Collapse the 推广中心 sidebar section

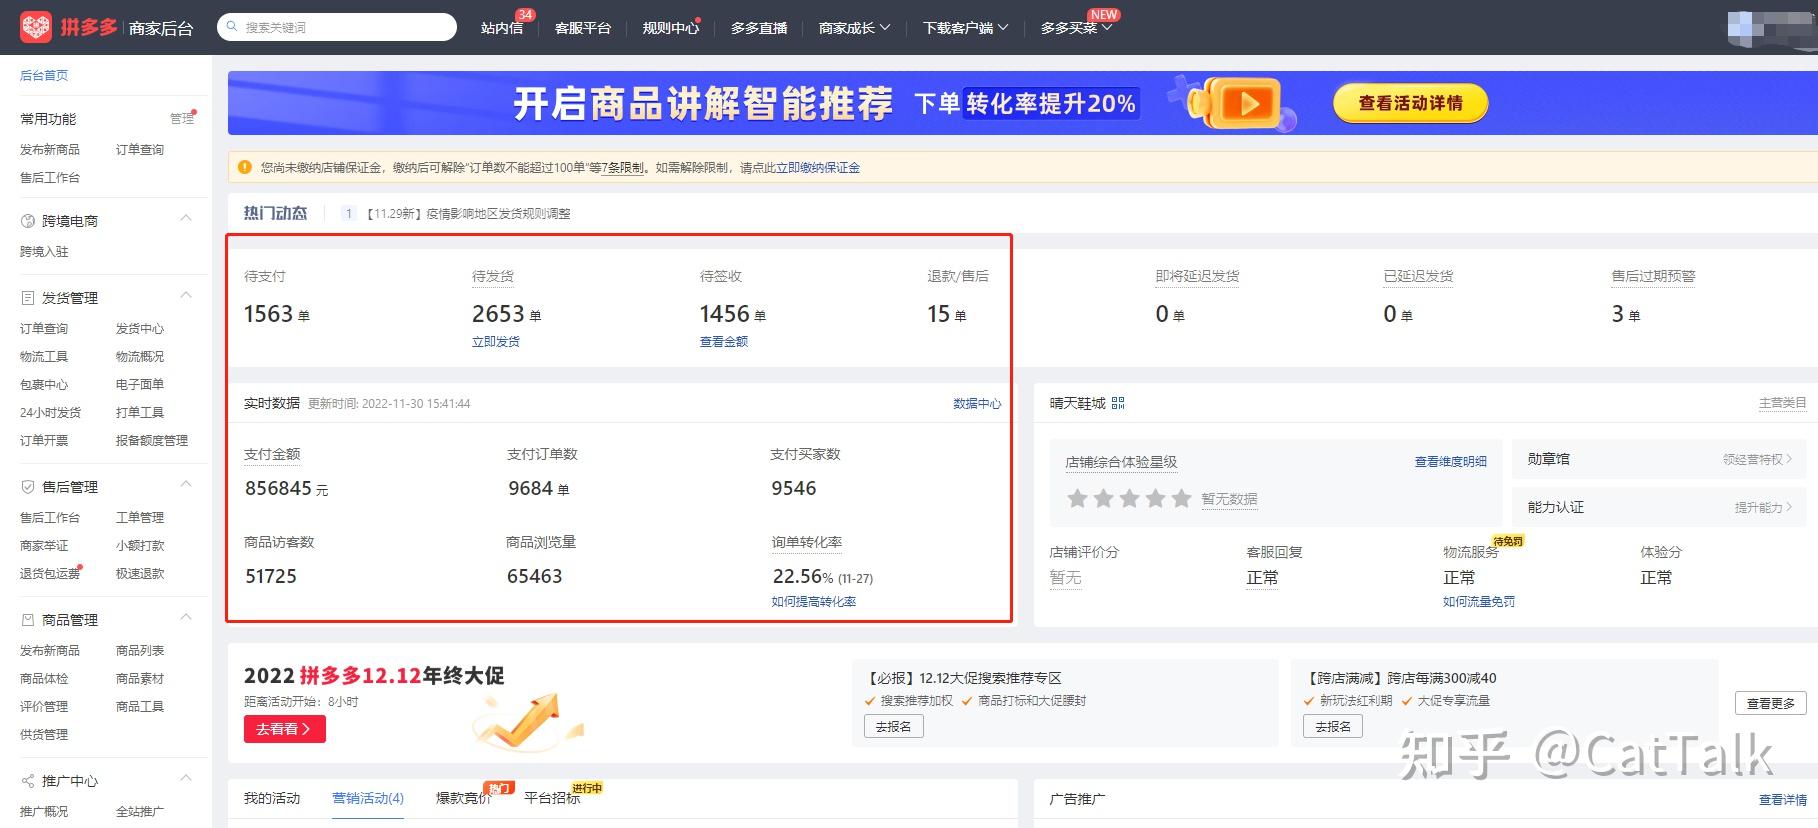point(186,780)
